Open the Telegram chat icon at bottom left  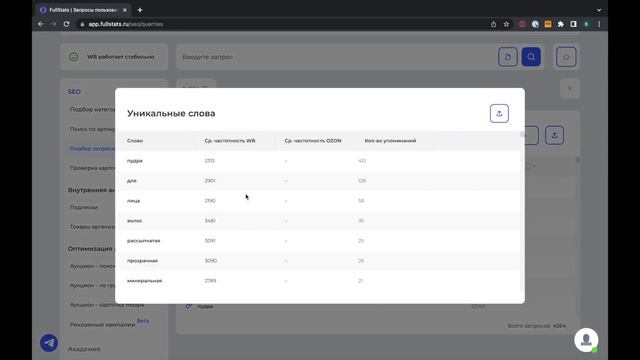click(49, 343)
